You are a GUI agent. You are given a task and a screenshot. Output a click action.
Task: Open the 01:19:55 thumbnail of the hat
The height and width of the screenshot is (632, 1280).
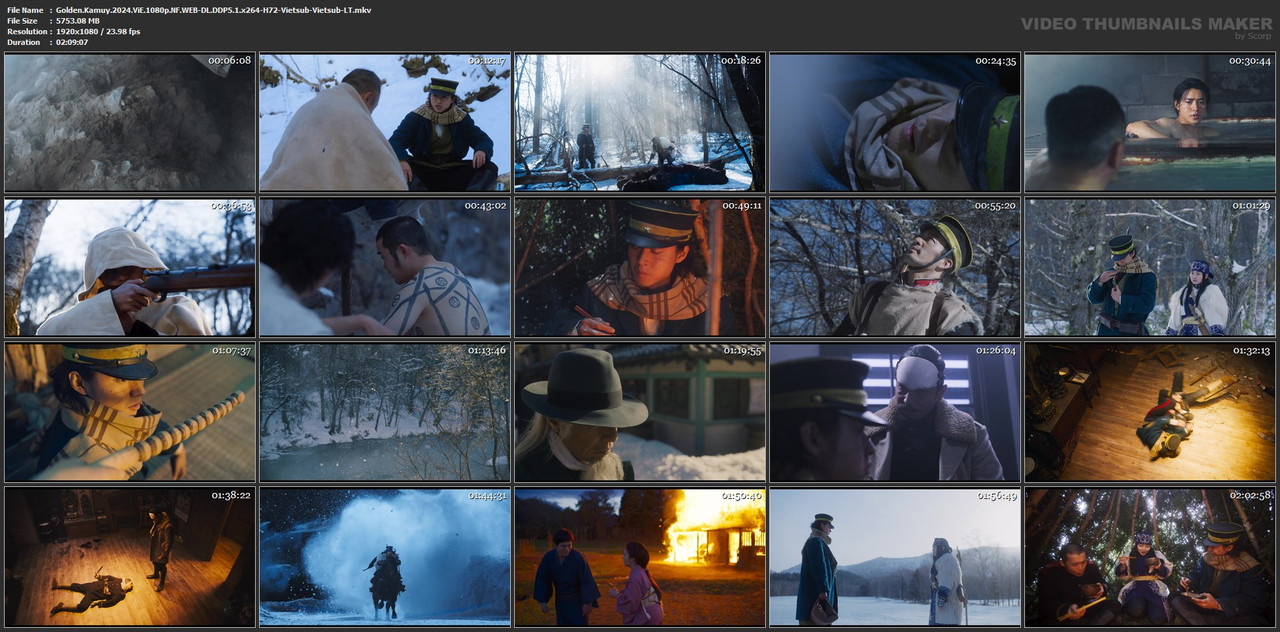click(x=640, y=412)
